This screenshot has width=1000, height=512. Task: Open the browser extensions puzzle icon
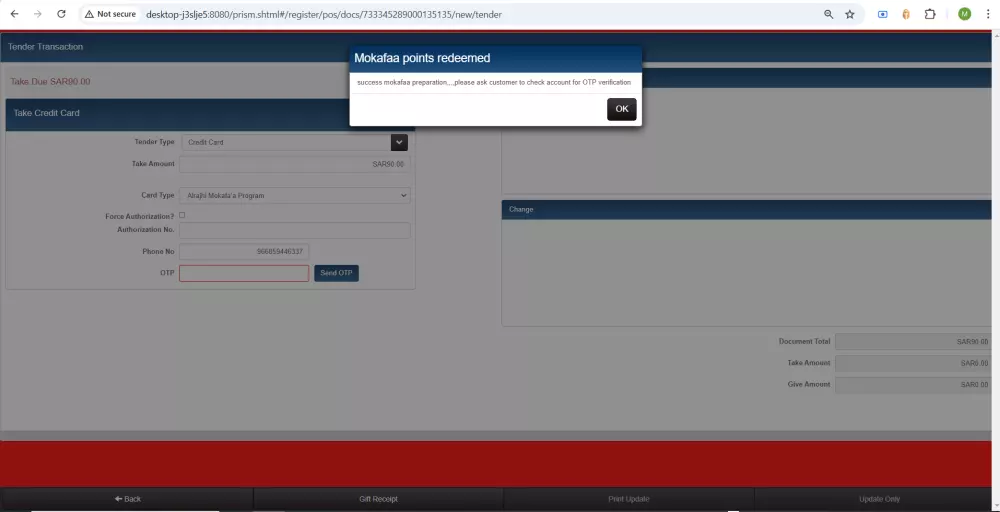[x=930, y=14]
